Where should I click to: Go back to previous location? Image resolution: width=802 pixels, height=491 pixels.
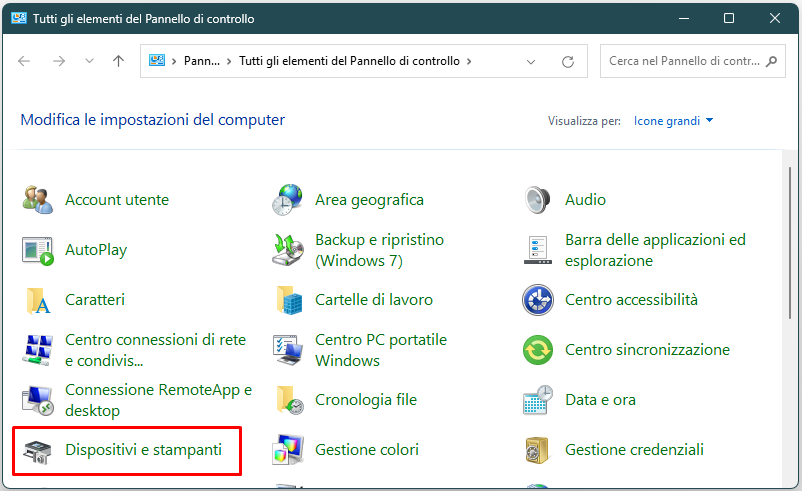[x=24, y=61]
